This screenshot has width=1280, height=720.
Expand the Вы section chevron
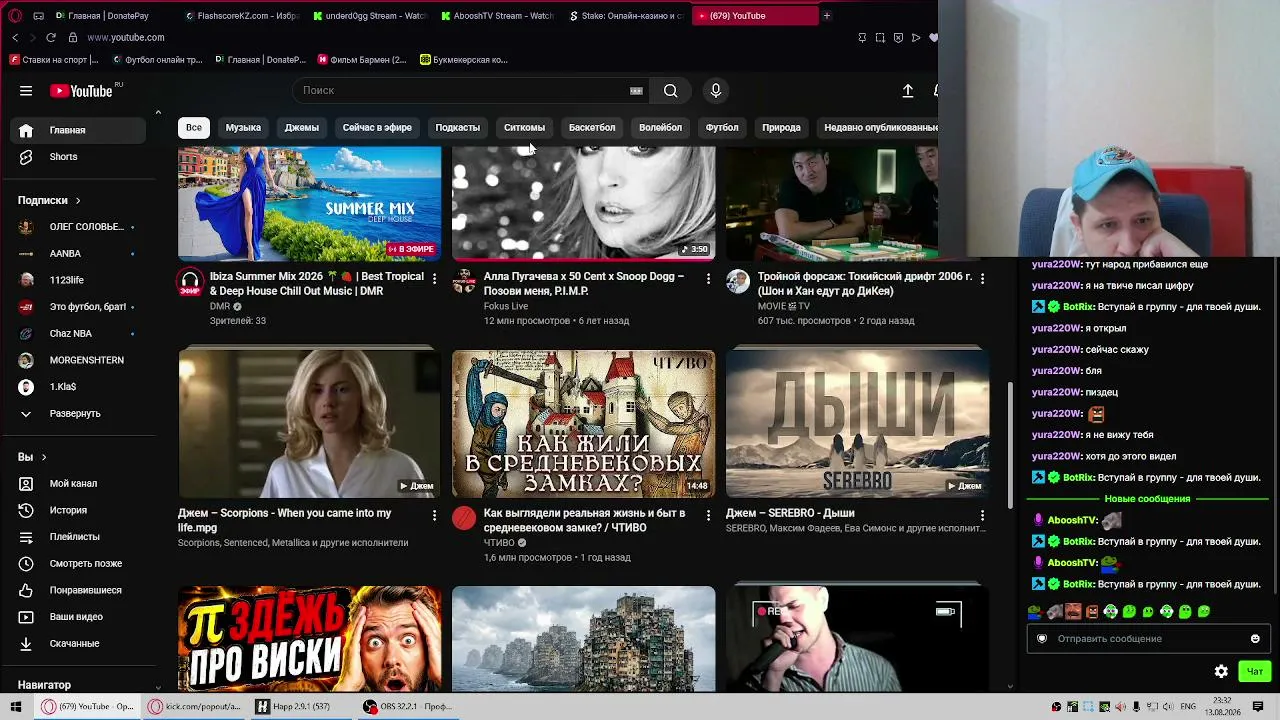[x=44, y=457]
